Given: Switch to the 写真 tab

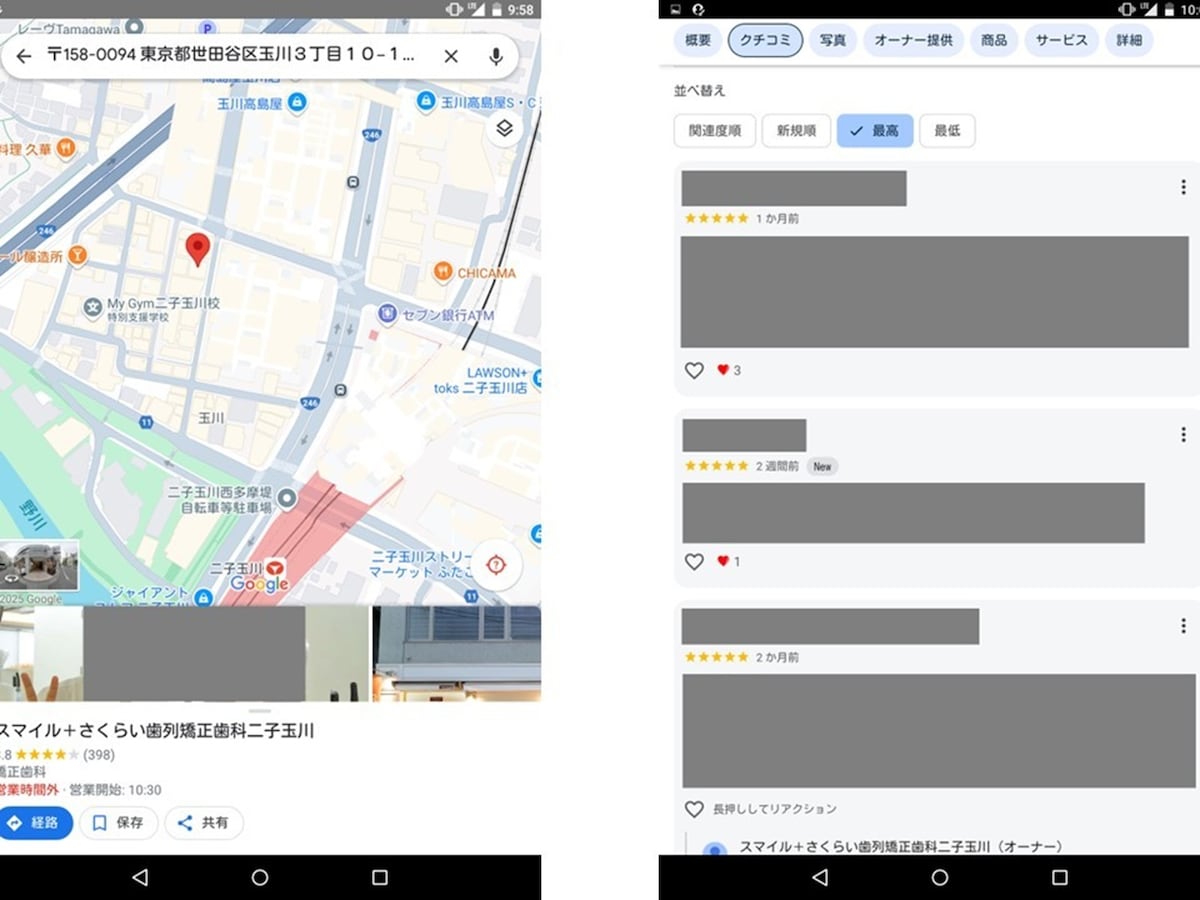Looking at the screenshot, I should (x=832, y=41).
